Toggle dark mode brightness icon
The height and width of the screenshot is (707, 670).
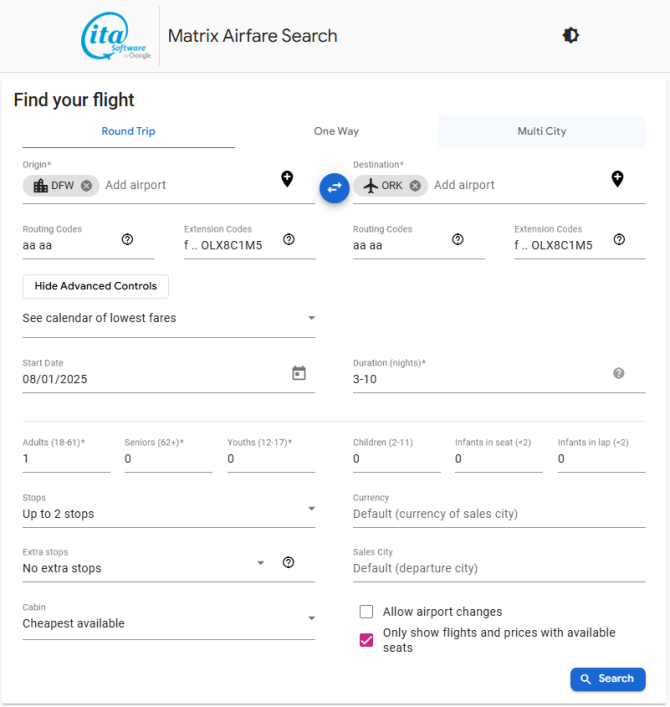point(570,35)
